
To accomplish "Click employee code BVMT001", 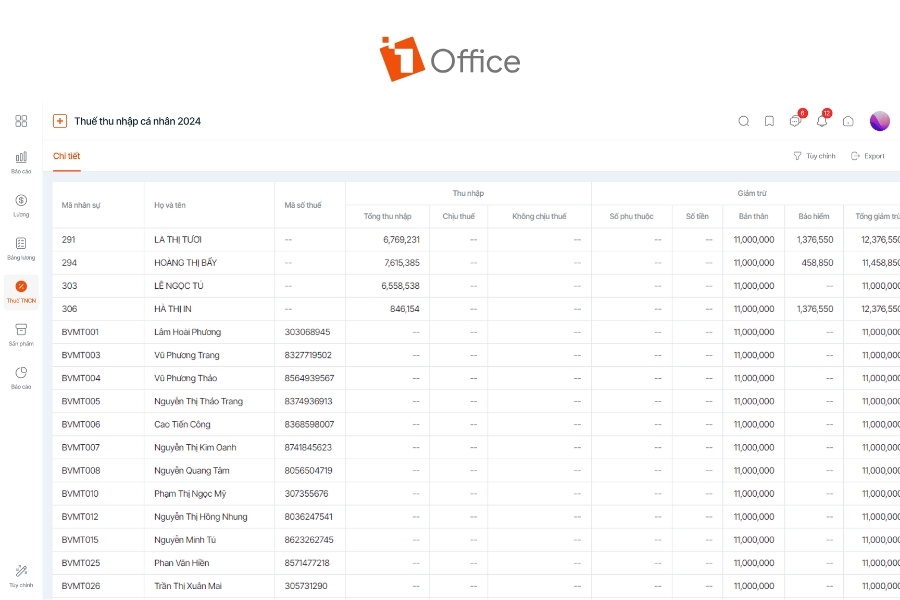I will coord(80,332).
